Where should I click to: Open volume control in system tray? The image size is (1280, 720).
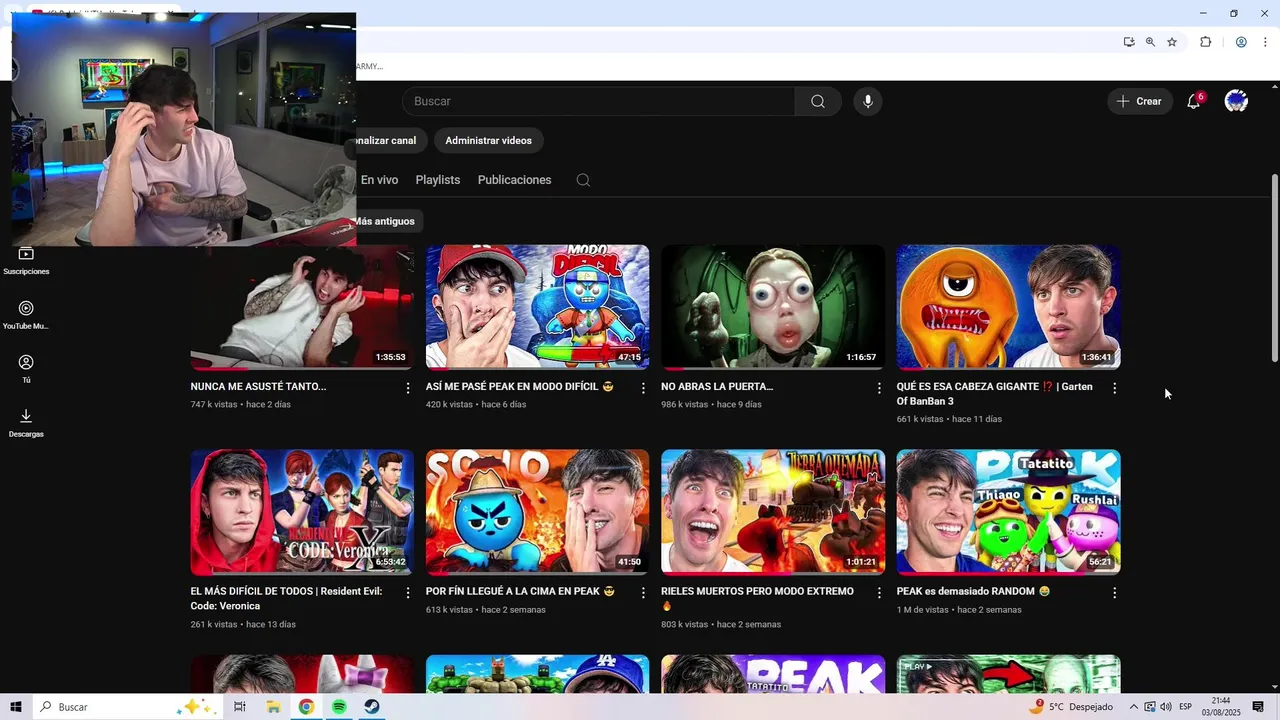pos(1166,707)
